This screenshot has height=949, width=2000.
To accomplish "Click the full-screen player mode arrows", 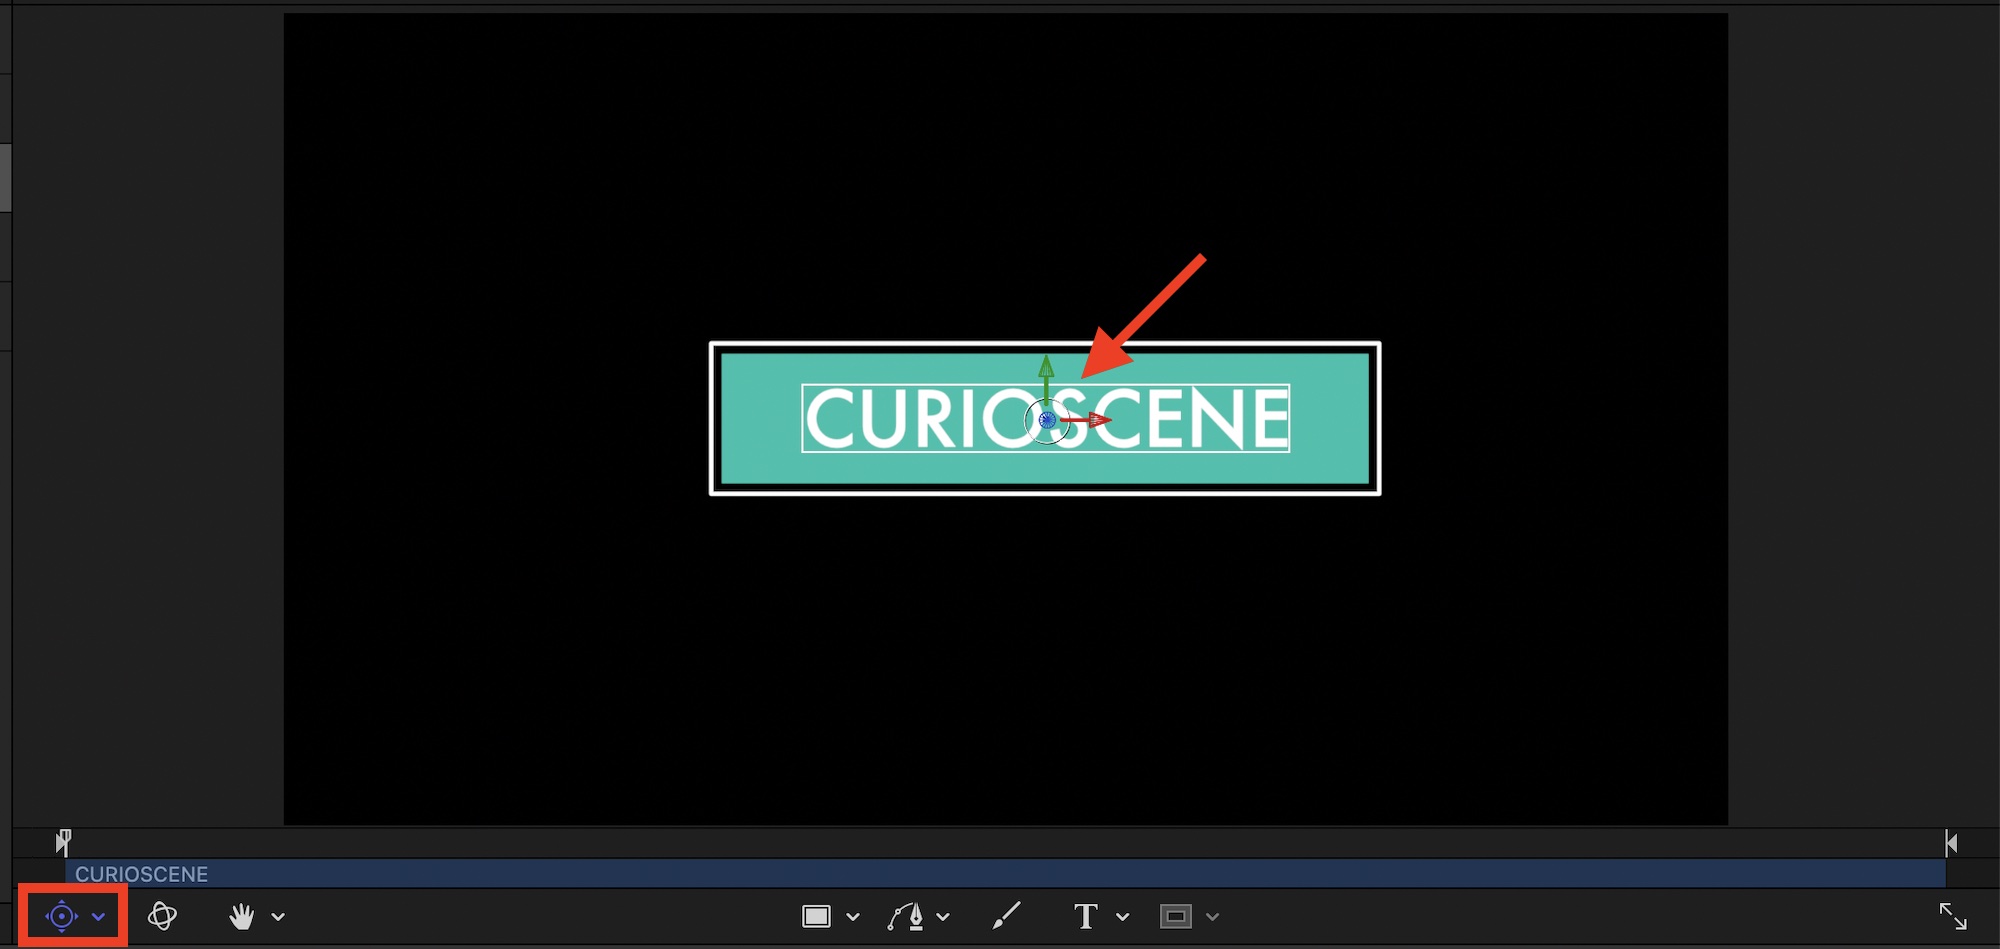I will [x=1953, y=916].
